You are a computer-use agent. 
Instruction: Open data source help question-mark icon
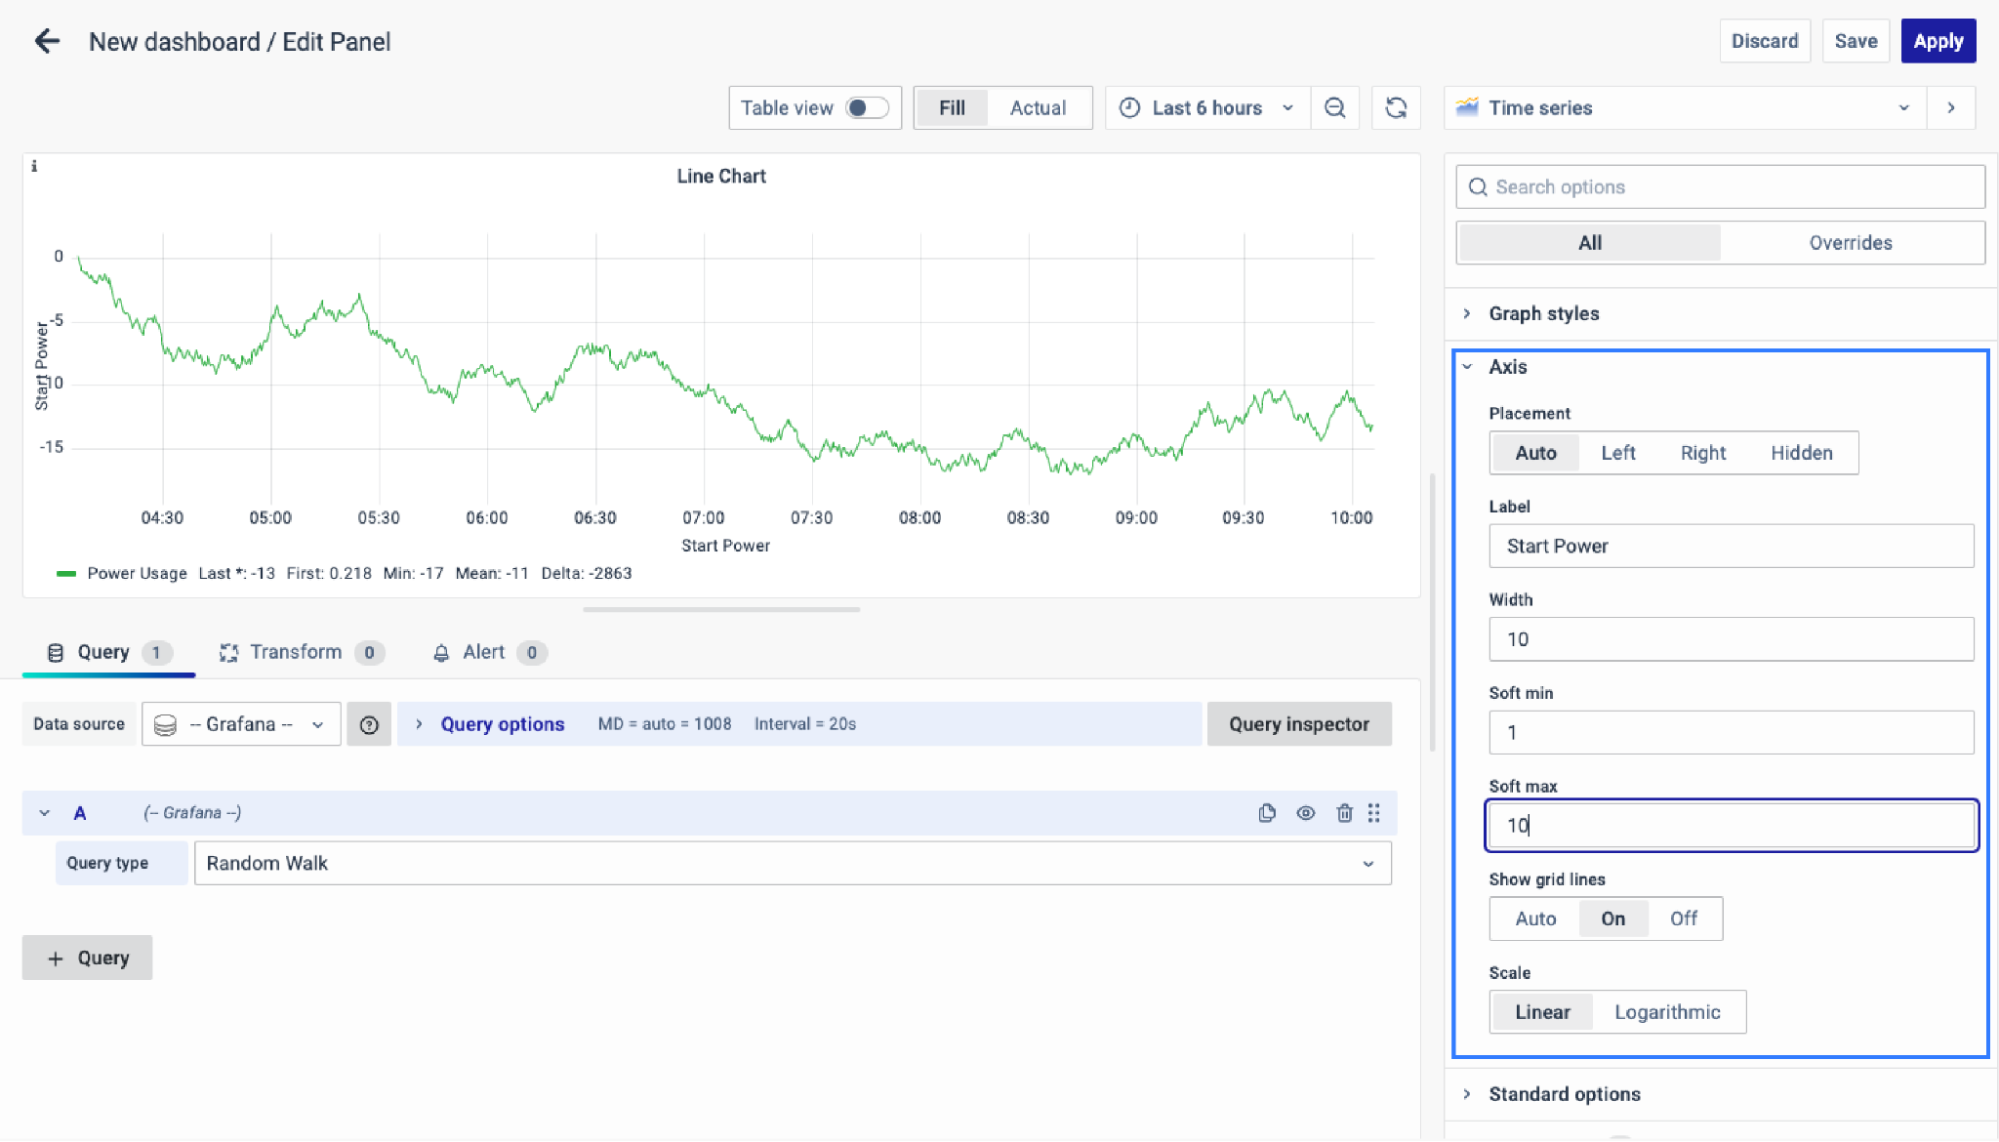pyautogui.click(x=369, y=724)
